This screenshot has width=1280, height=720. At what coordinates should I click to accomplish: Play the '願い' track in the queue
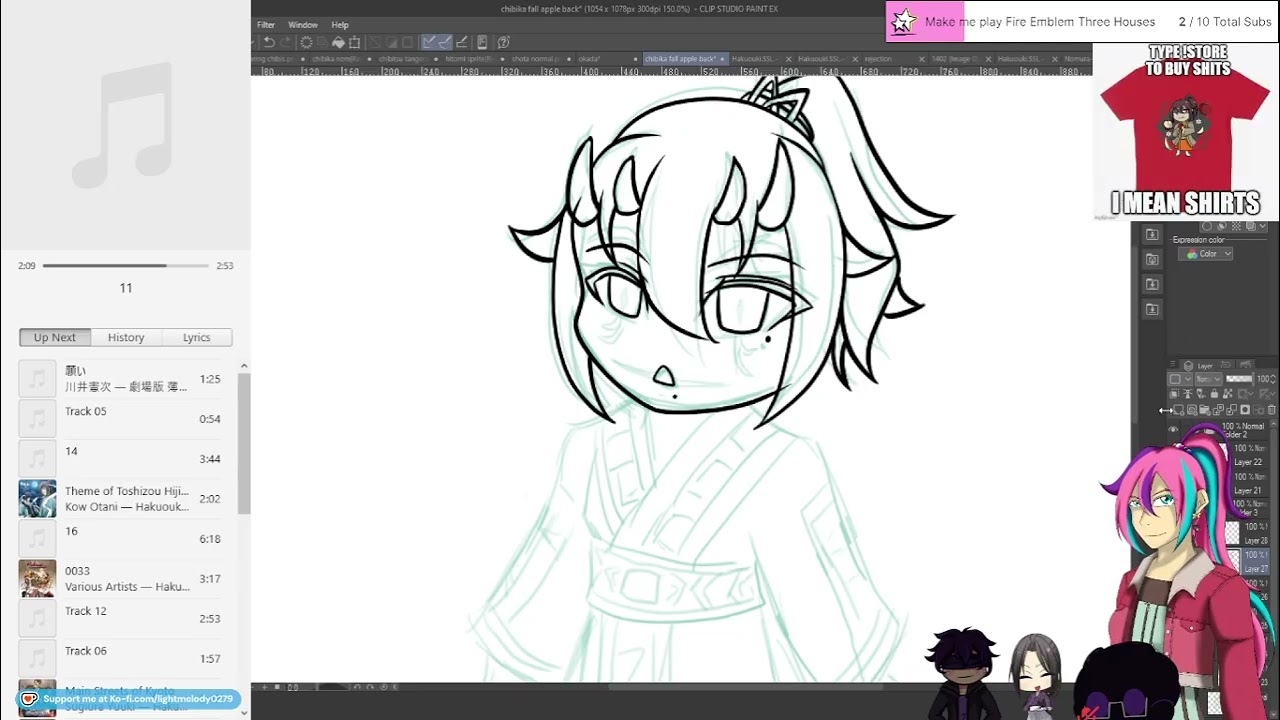tap(126, 378)
